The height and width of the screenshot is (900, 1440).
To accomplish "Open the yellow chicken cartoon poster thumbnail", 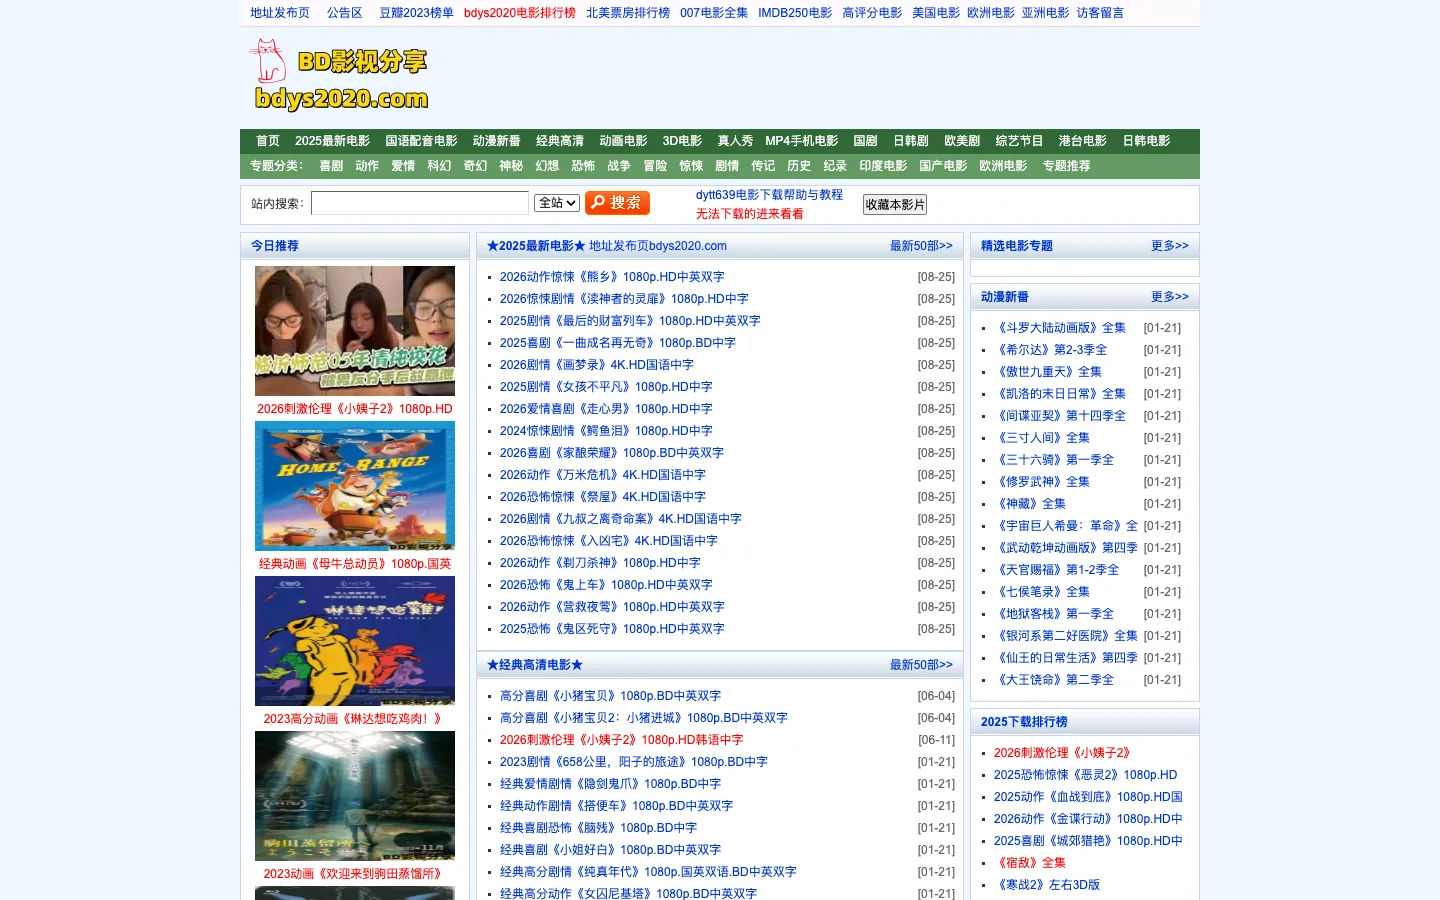I will tap(355, 641).
